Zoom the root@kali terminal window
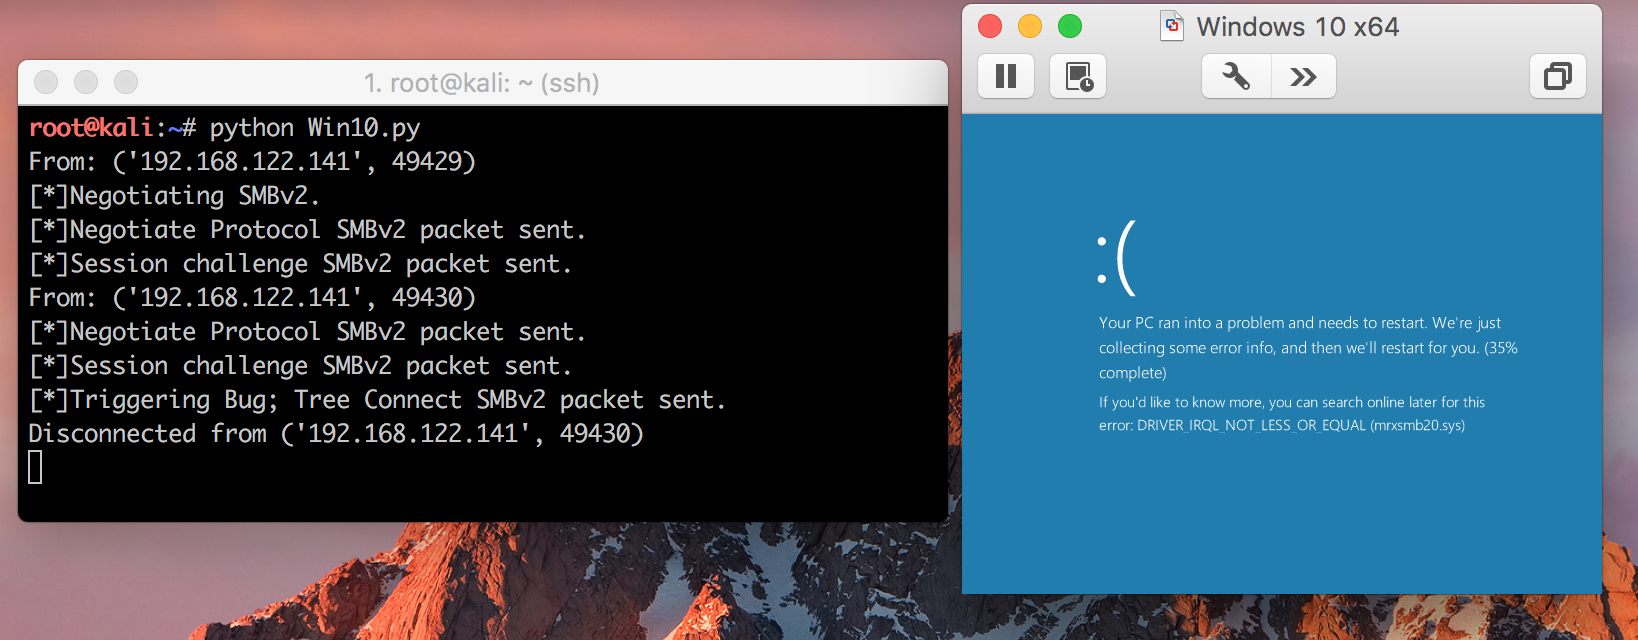This screenshot has width=1638, height=640. (126, 82)
